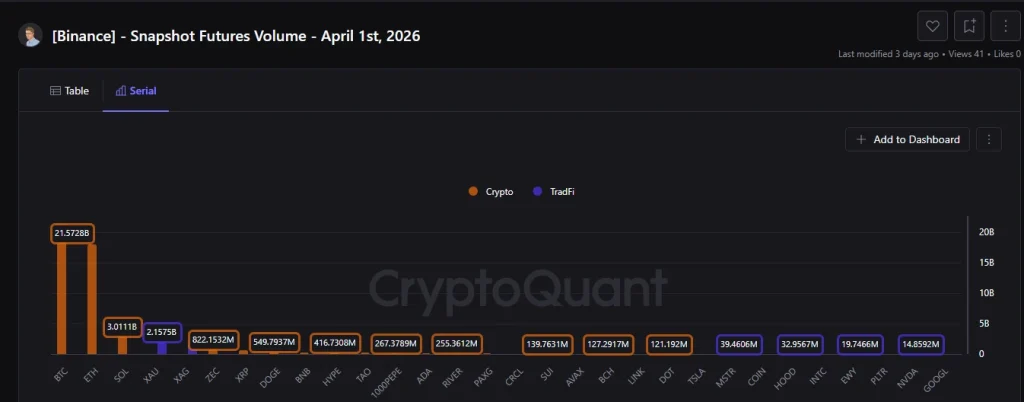
Task: Click the bar chart icon beside Serial
Action: click(x=121, y=91)
